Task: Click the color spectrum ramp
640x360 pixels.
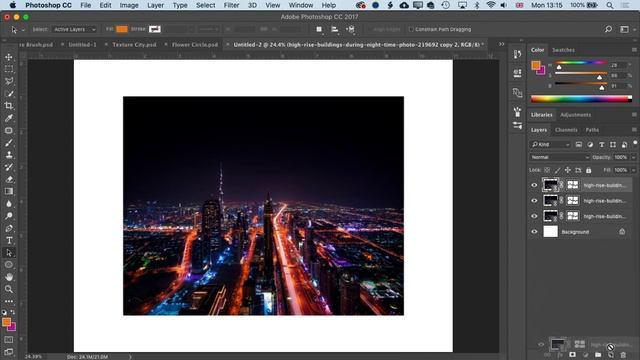Action: pos(581,99)
